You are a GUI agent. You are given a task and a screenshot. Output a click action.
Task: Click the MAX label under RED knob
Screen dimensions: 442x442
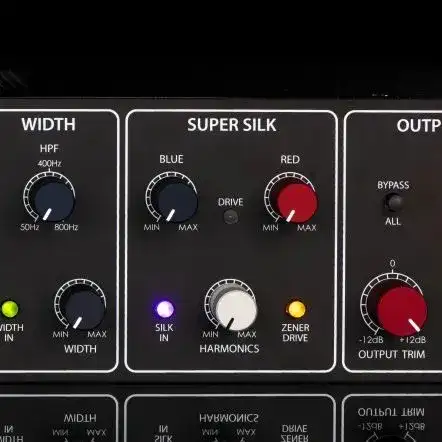[307, 228]
